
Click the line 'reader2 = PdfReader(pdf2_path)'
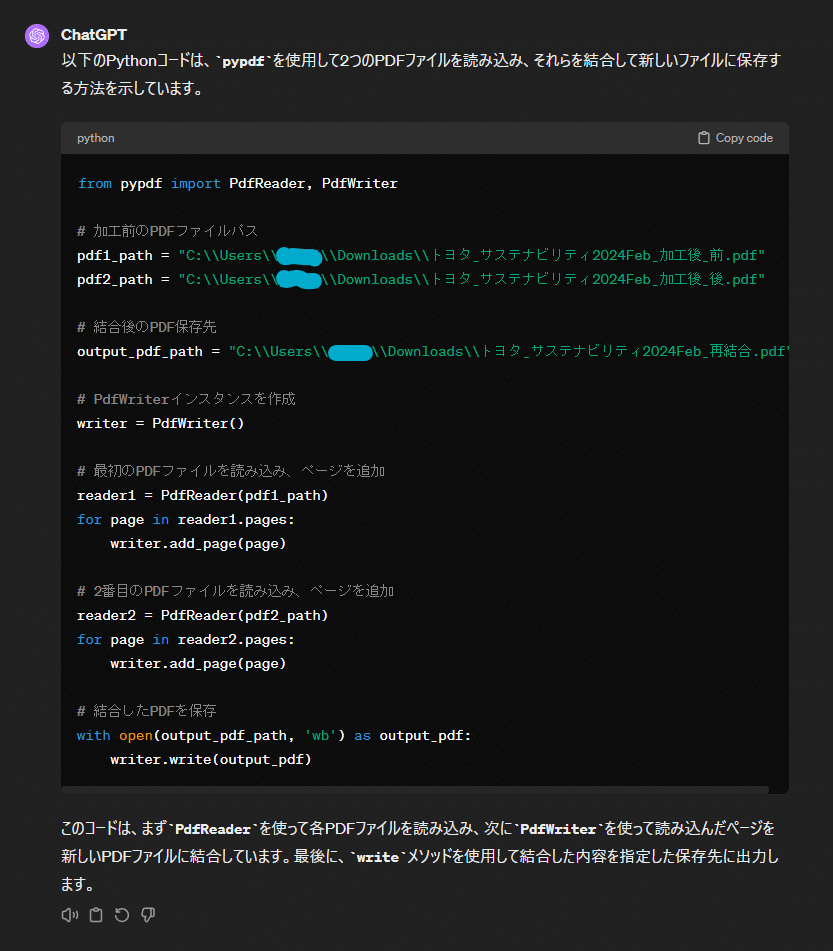203,616
